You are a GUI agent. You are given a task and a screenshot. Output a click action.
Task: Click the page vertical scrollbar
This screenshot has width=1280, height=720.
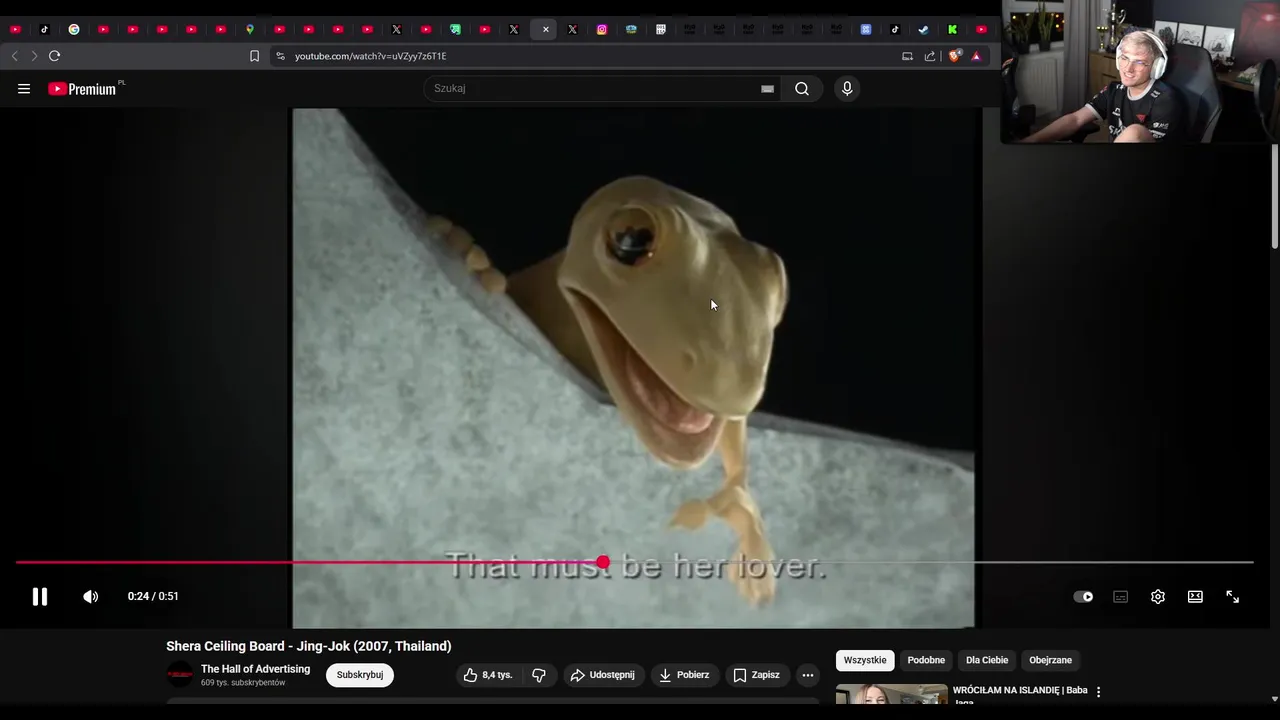click(x=1274, y=196)
